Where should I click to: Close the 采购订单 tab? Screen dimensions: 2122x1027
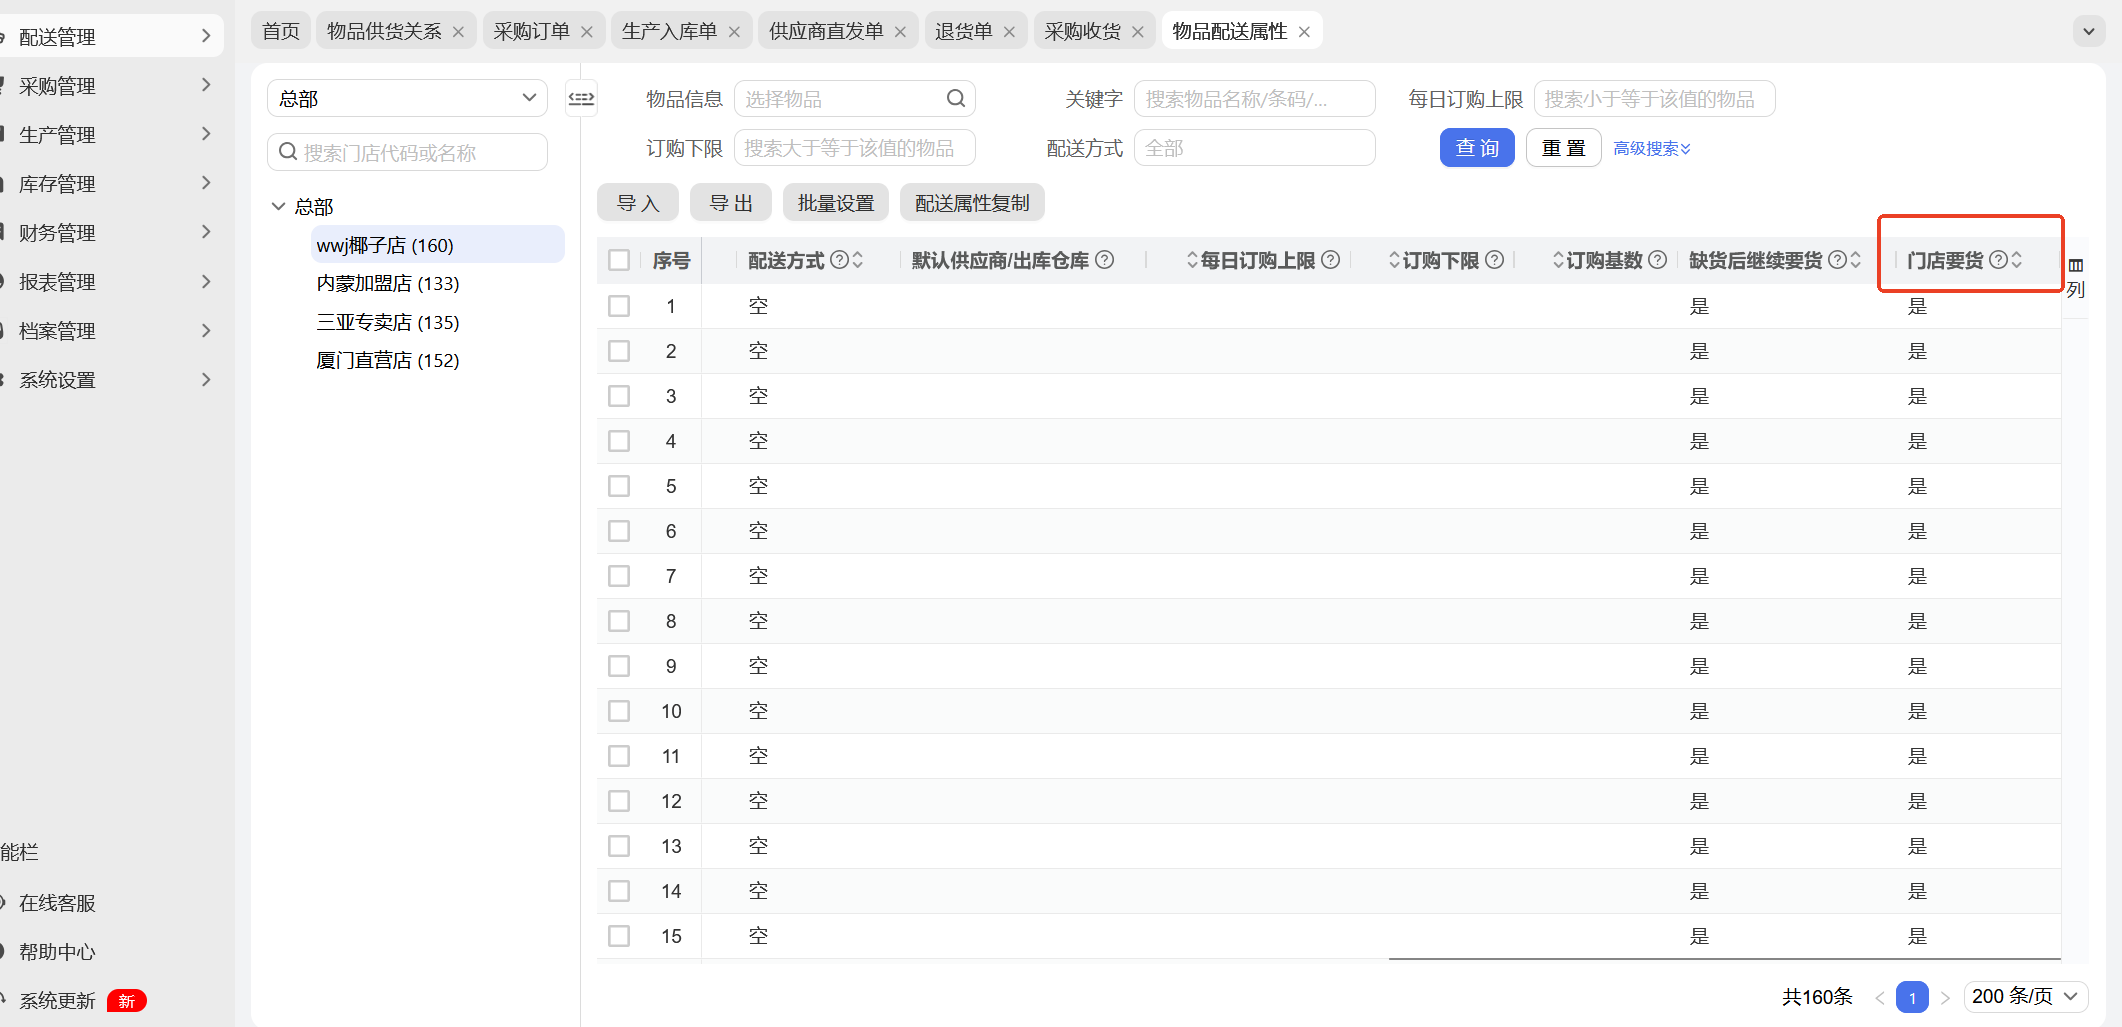point(587,32)
